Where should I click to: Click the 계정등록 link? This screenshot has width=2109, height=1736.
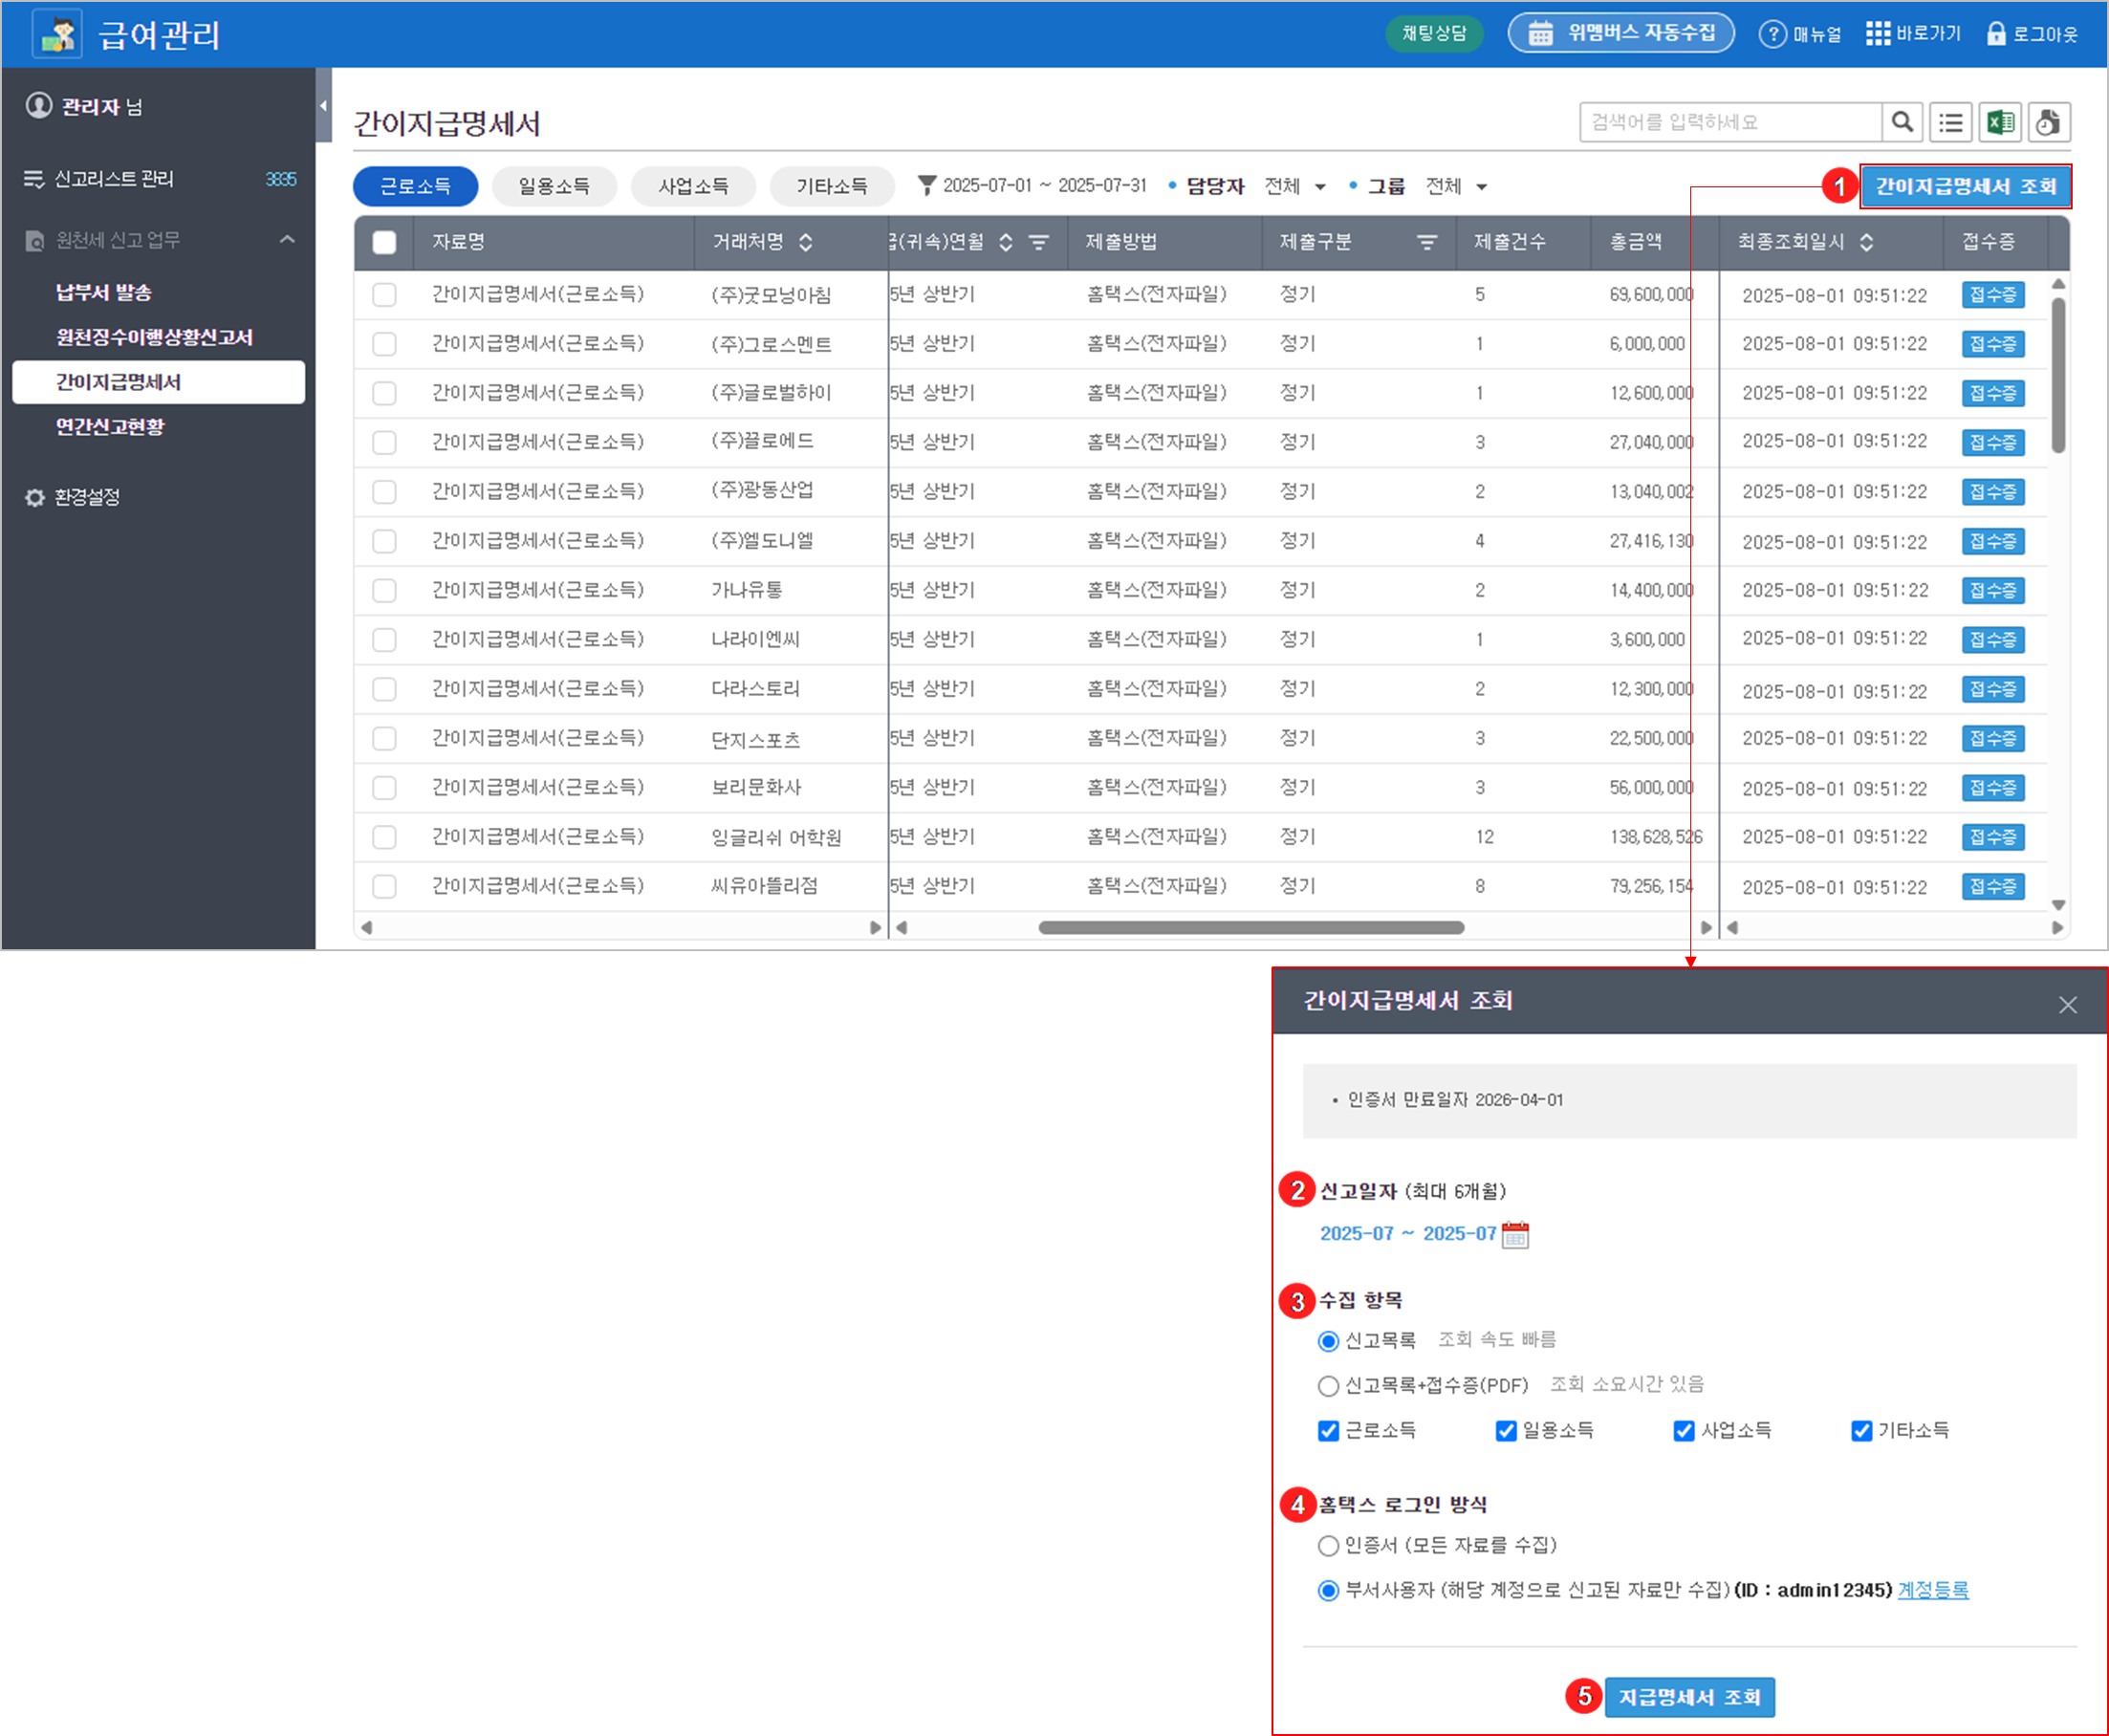pos(1932,1590)
